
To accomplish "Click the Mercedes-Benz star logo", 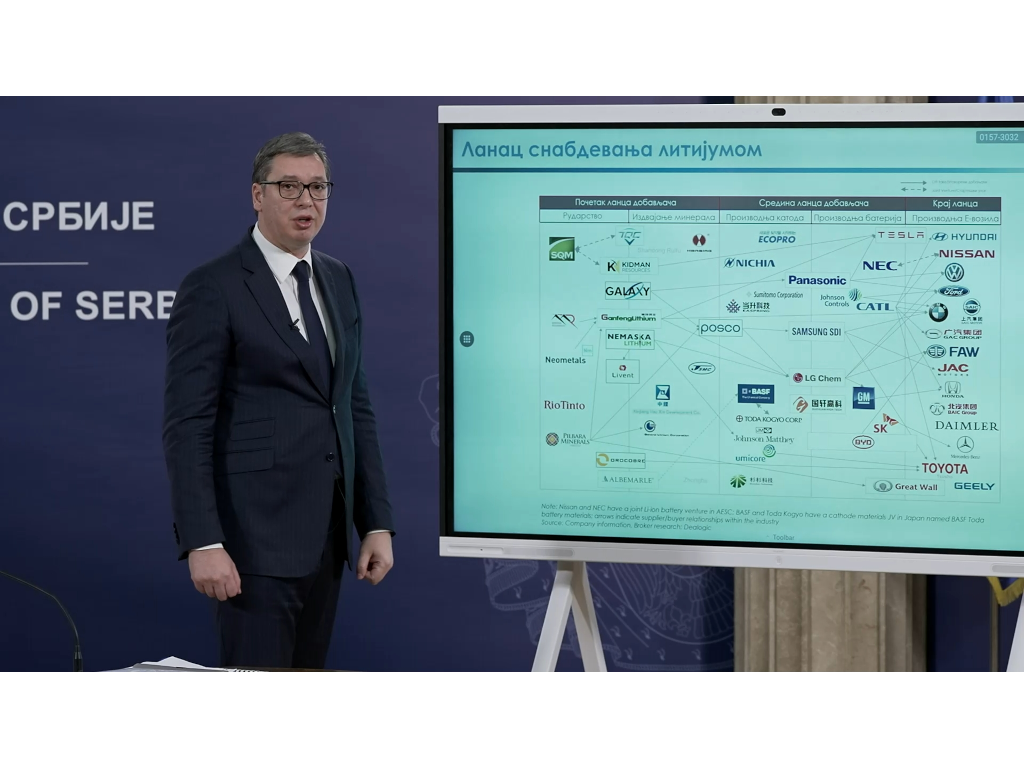I will tap(965, 444).
